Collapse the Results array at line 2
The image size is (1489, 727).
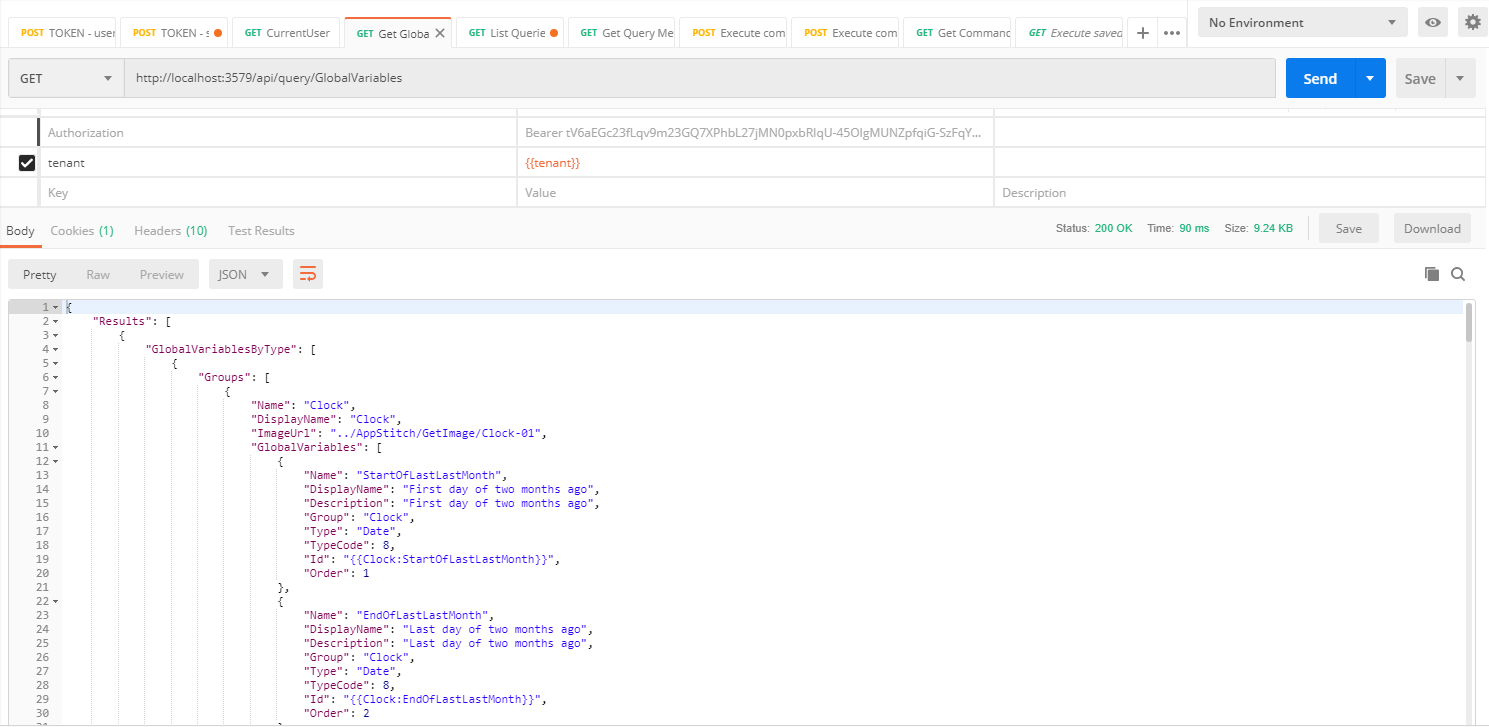55,321
